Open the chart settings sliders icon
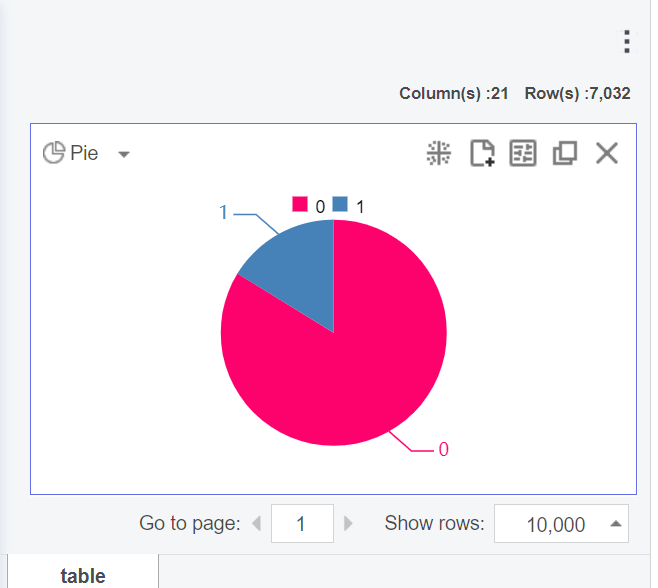658x588 pixels. (523, 153)
